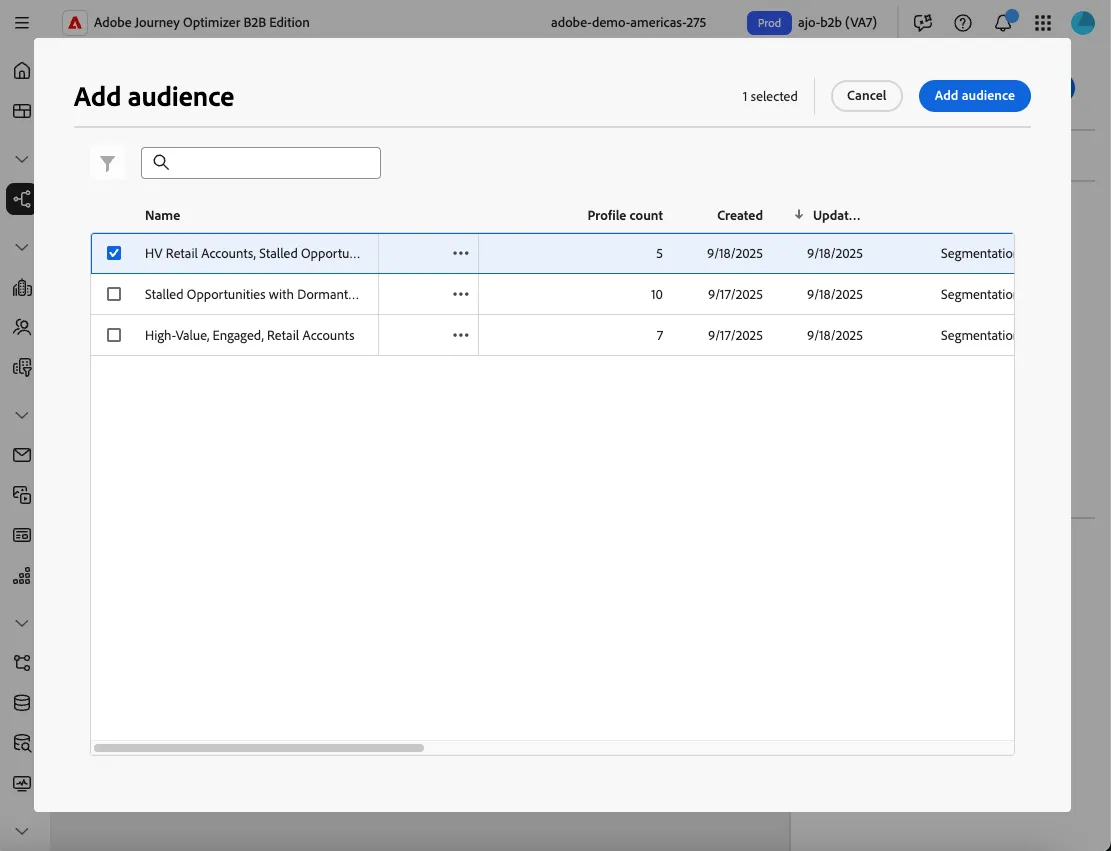Screen dimensions: 1111x851
Task: Focus the audience search field
Action: 261,163
